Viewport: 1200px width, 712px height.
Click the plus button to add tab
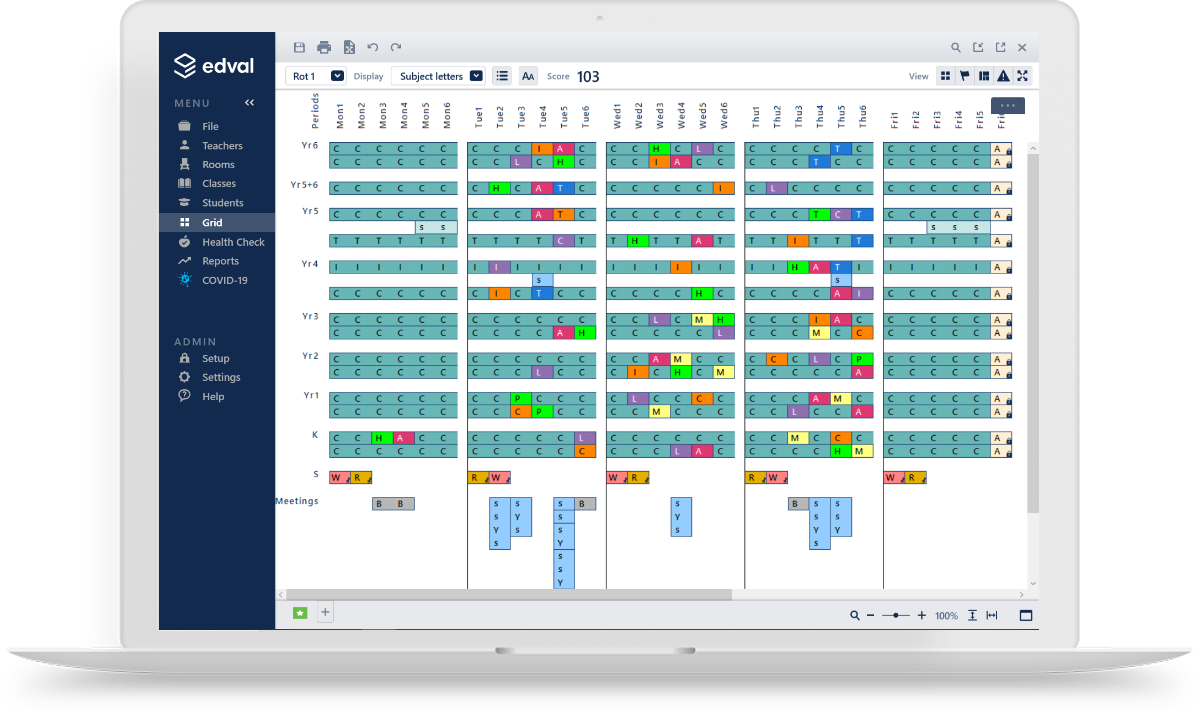[x=324, y=612]
